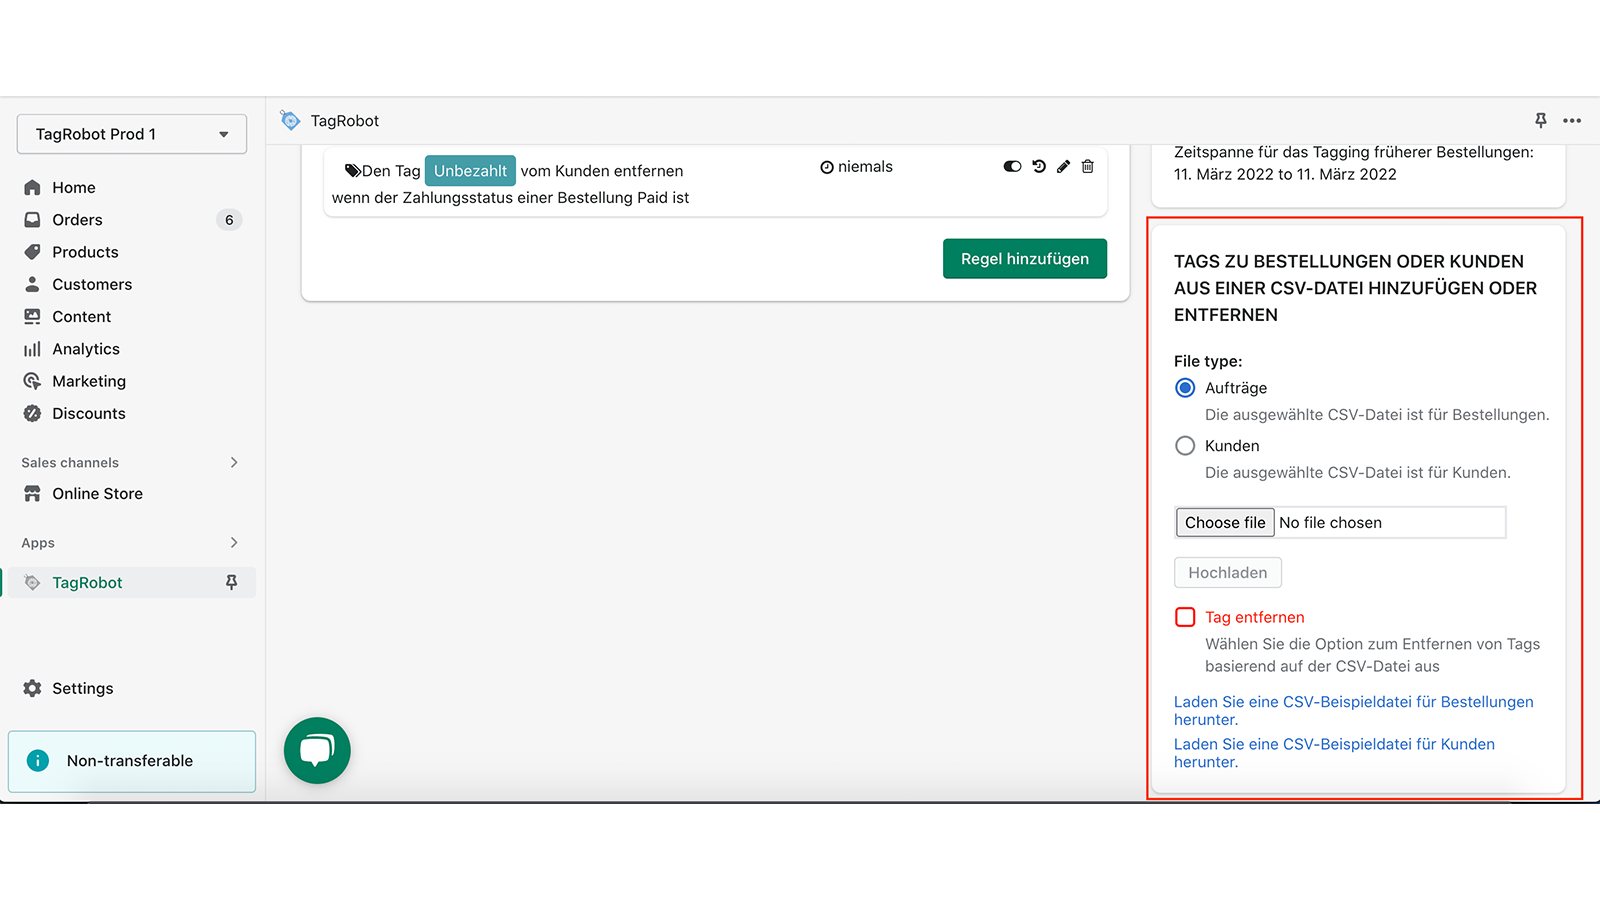Check the Tag entfernen checkbox
This screenshot has width=1600, height=900.
click(1185, 617)
